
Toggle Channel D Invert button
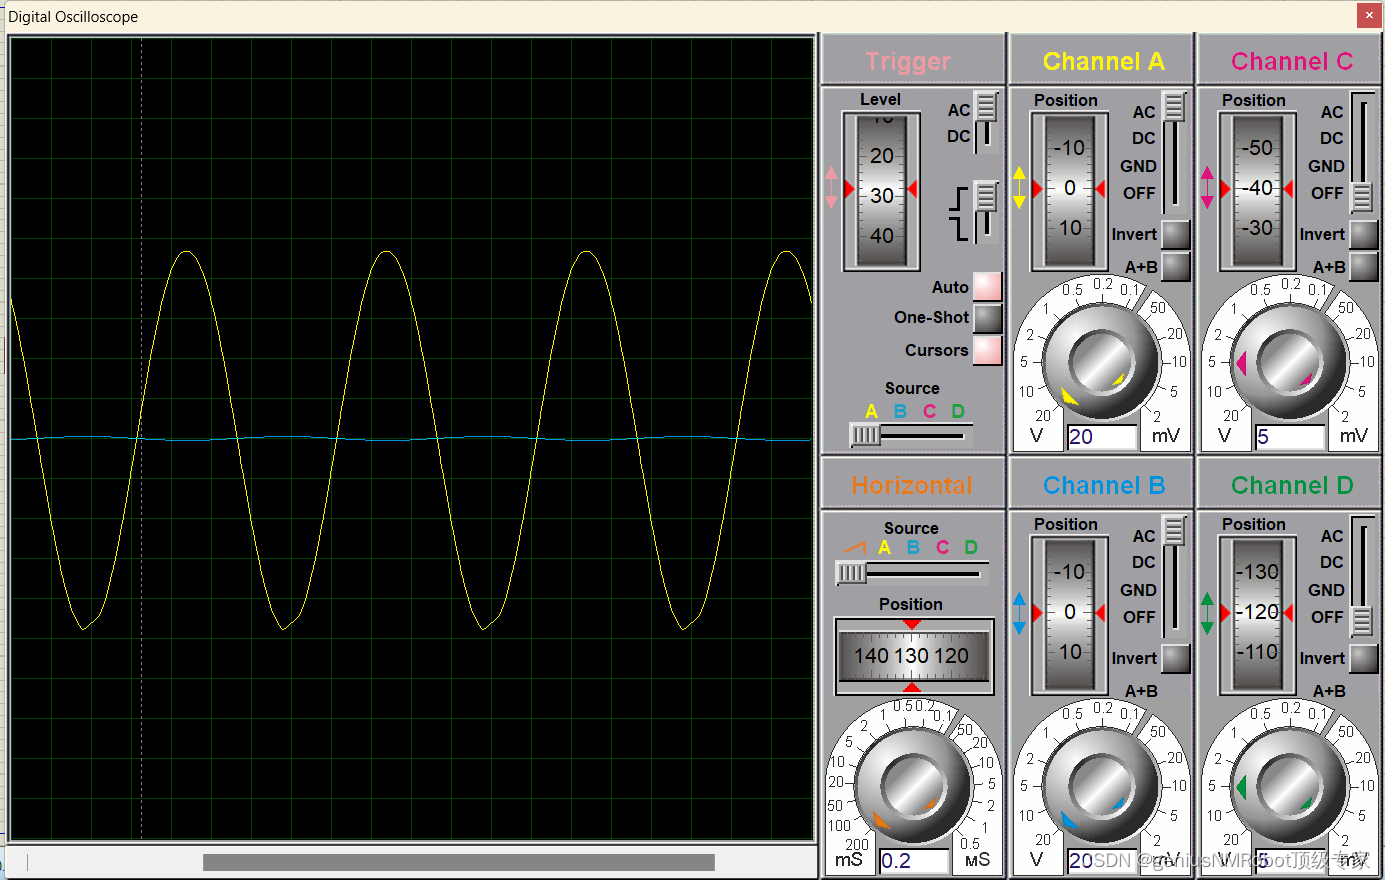[x=1364, y=658]
